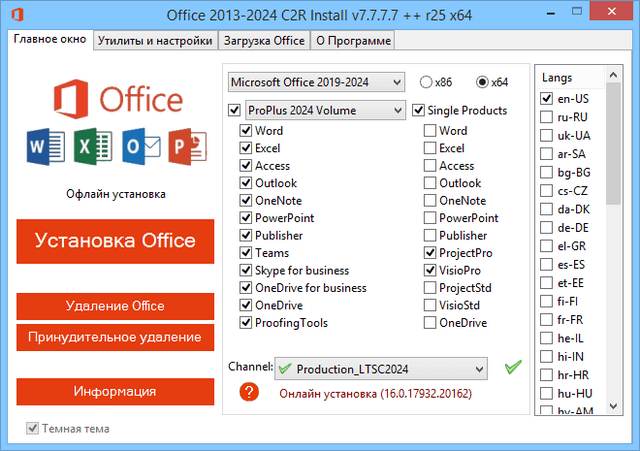Open the Microsoft Office 2019-2024 version dropdown
This screenshot has width=640, height=451.
pos(316,81)
